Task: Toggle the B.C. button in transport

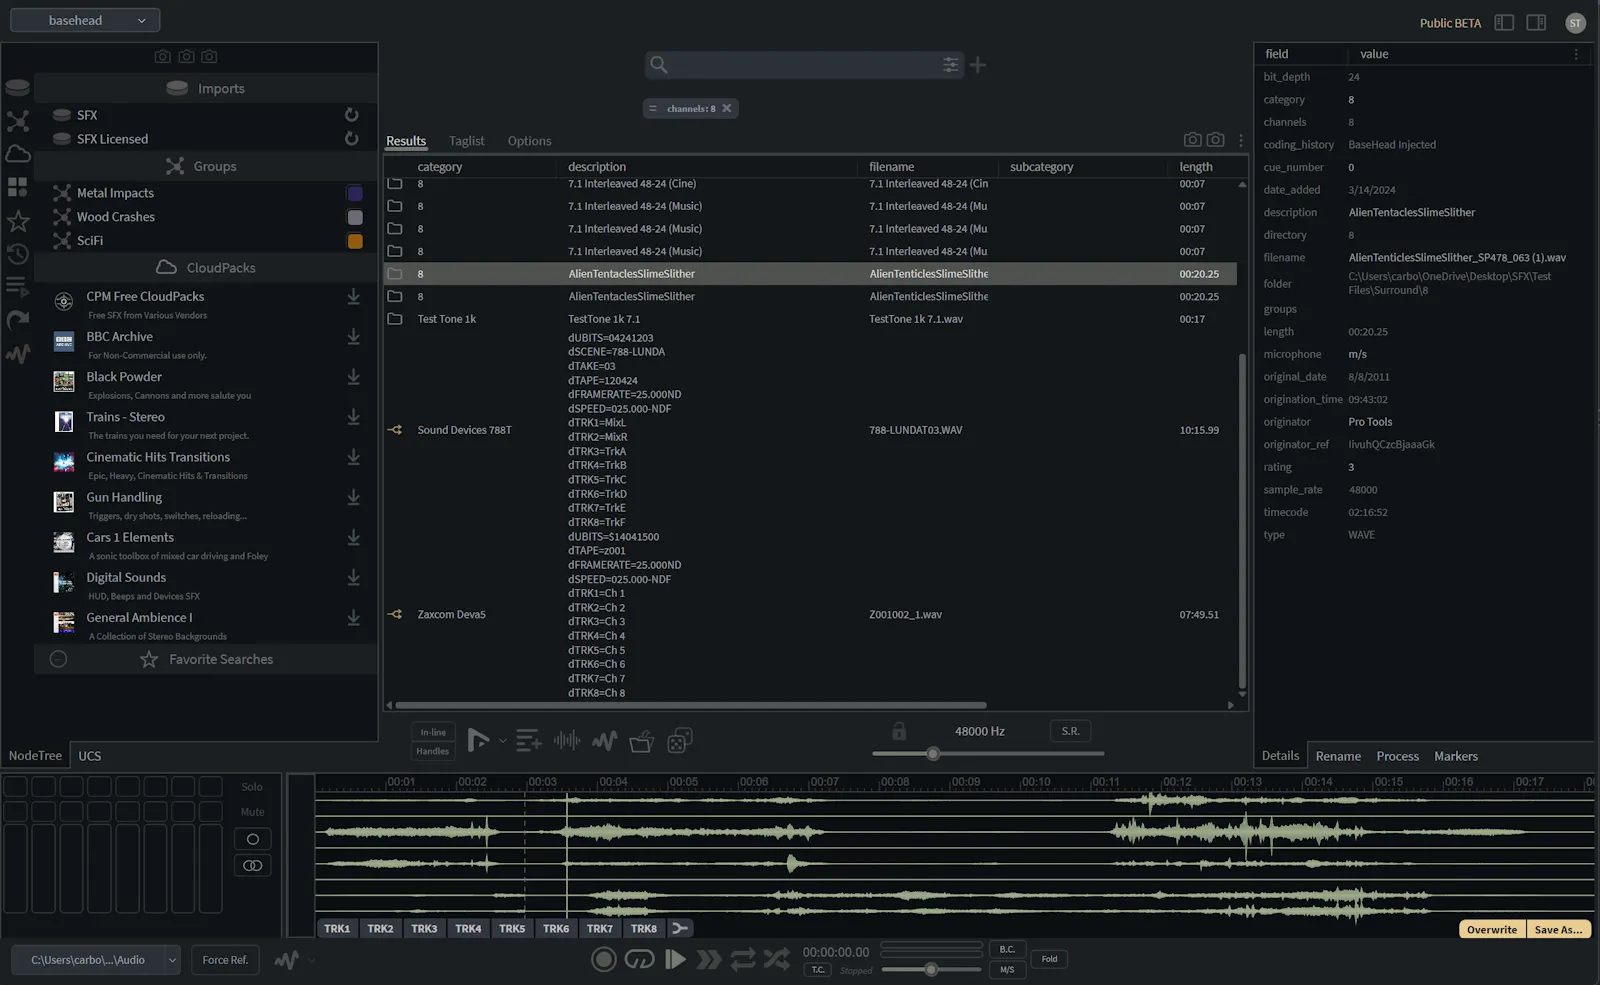Action: tap(1007, 949)
